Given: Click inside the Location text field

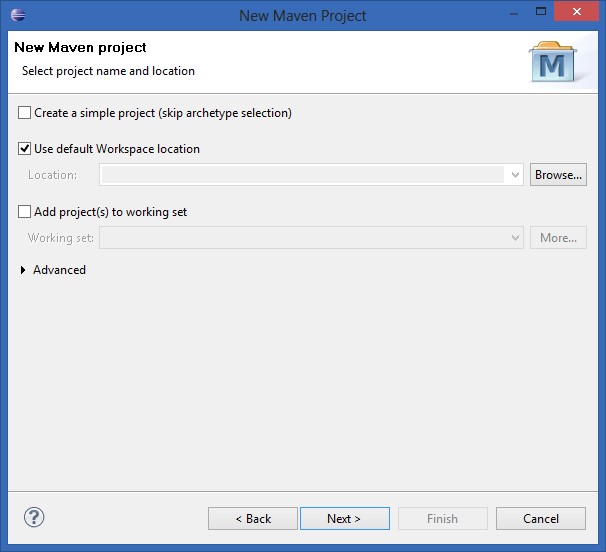Looking at the screenshot, I should pyautogui.click(x=302, y=175).
